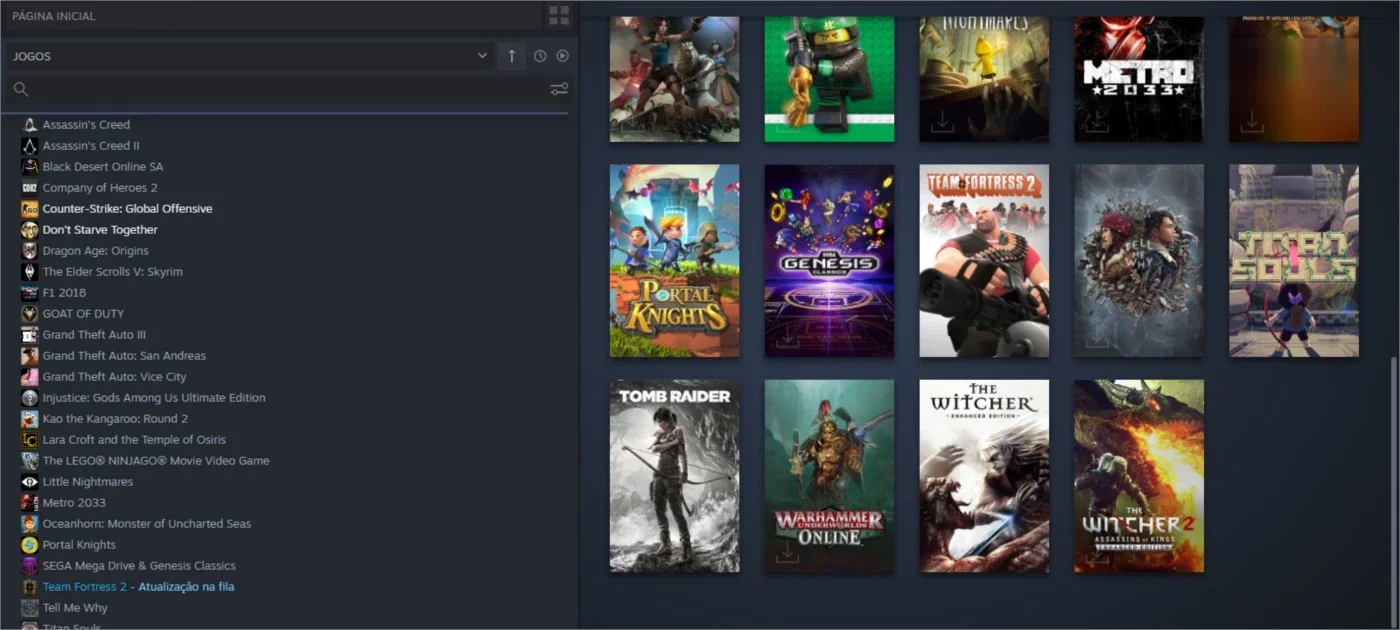Click Grand Theft Auto III icon
The width and height of the screenshot is (1400, 630).
pos(30,335)
